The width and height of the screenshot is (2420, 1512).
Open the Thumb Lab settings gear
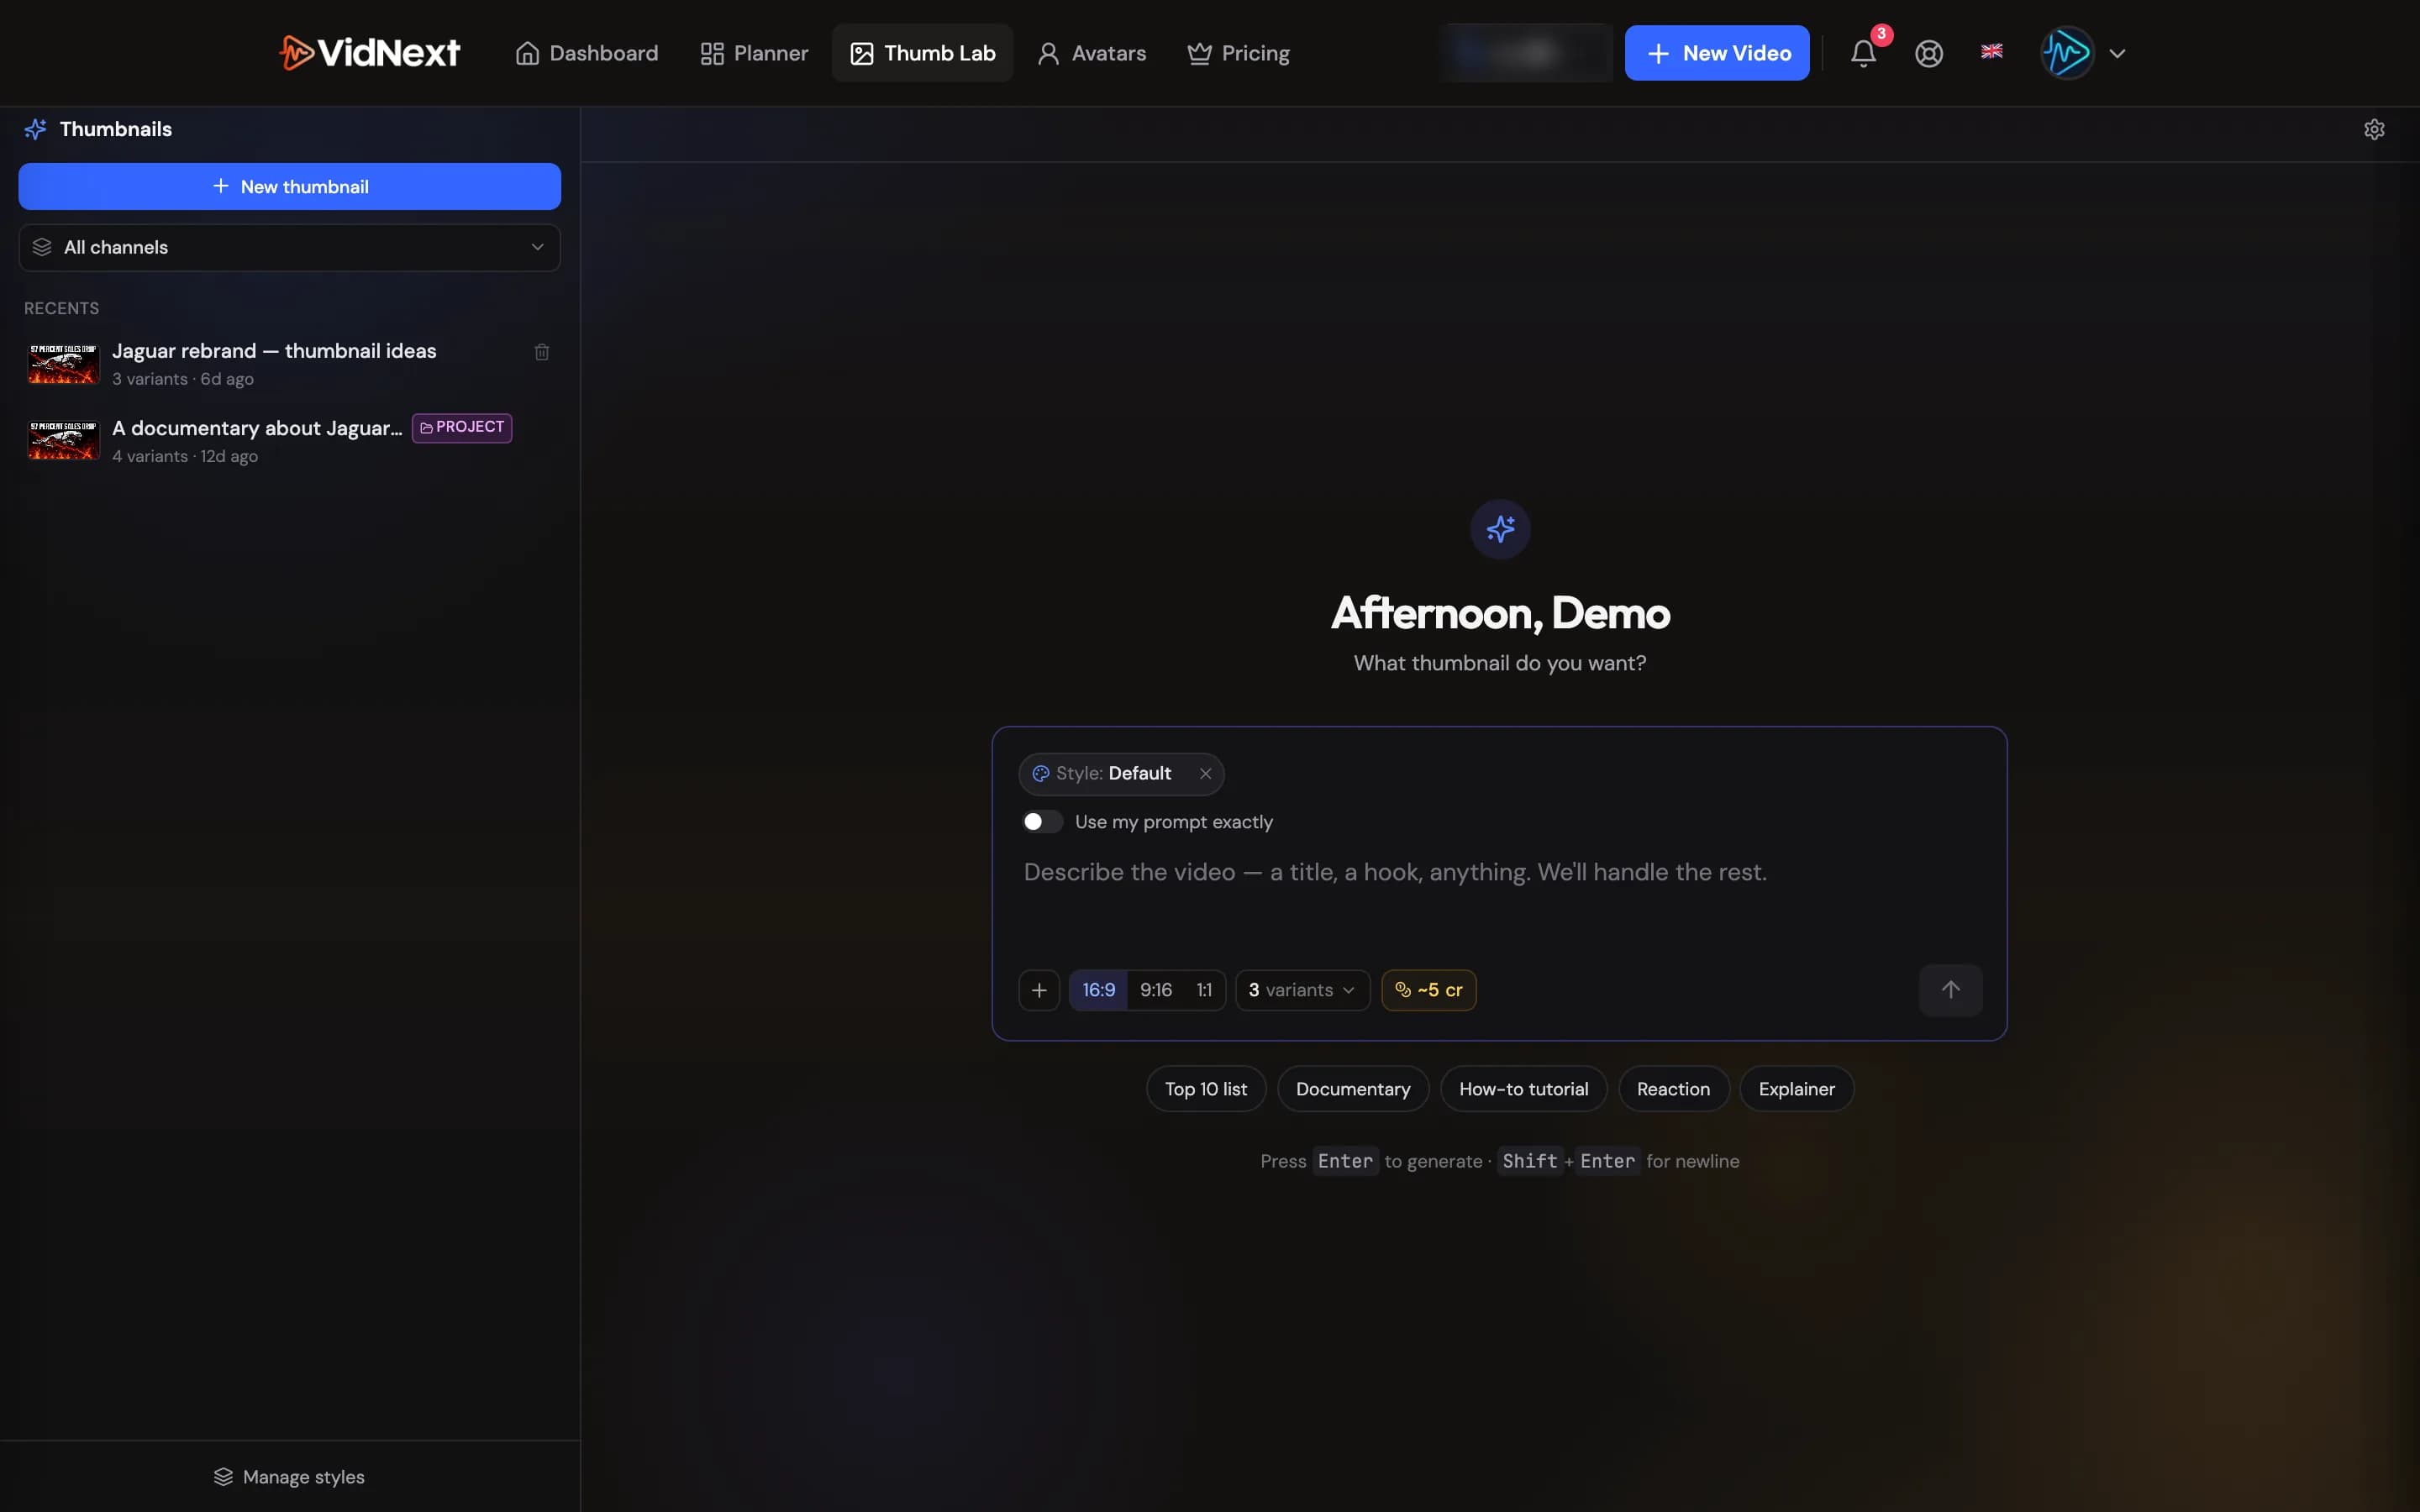tap(2374, 130)
